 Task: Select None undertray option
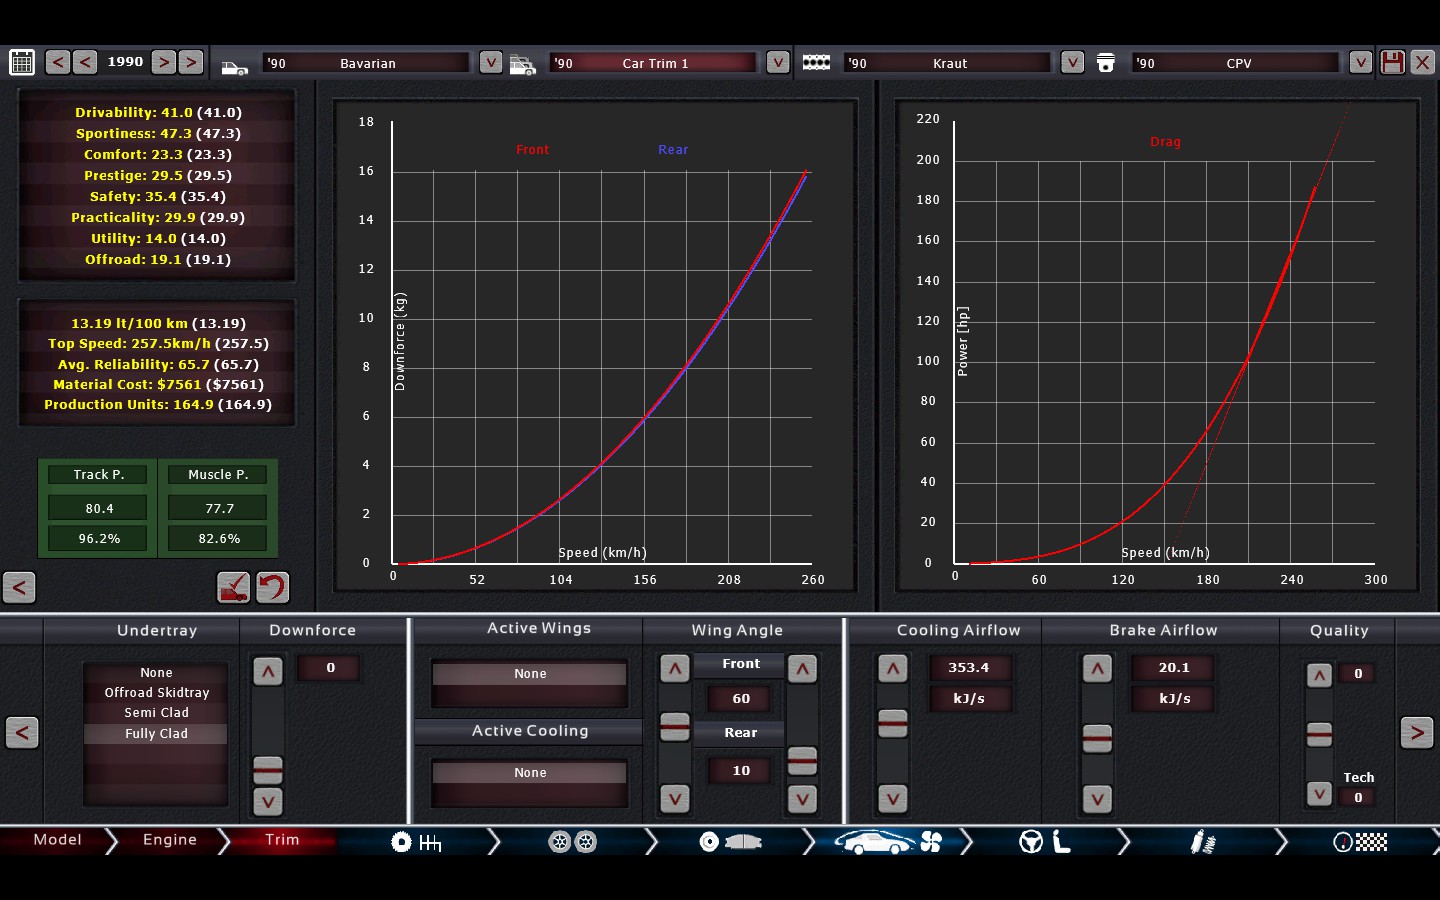(156, 673)
